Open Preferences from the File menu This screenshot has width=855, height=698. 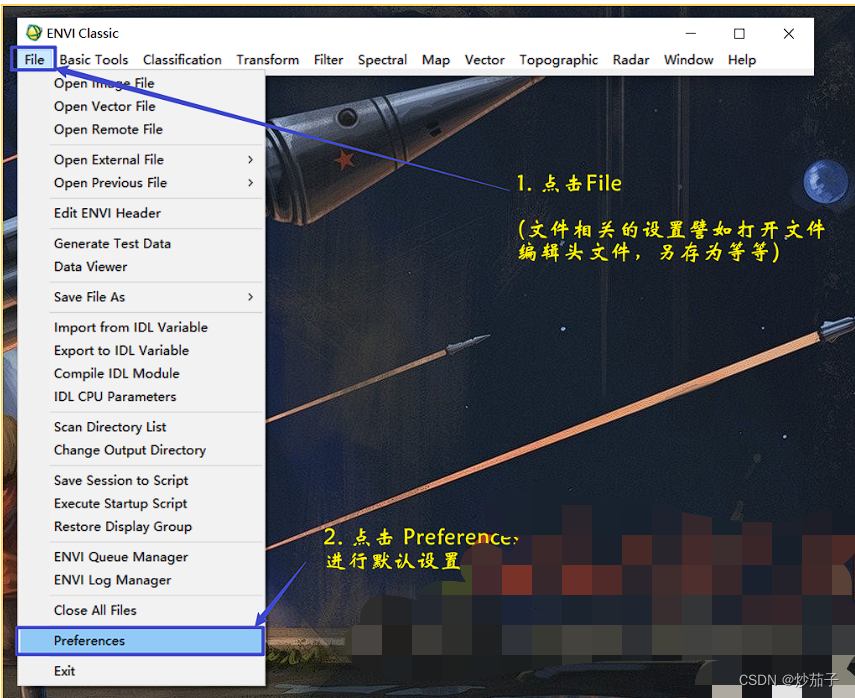point(141,641)
